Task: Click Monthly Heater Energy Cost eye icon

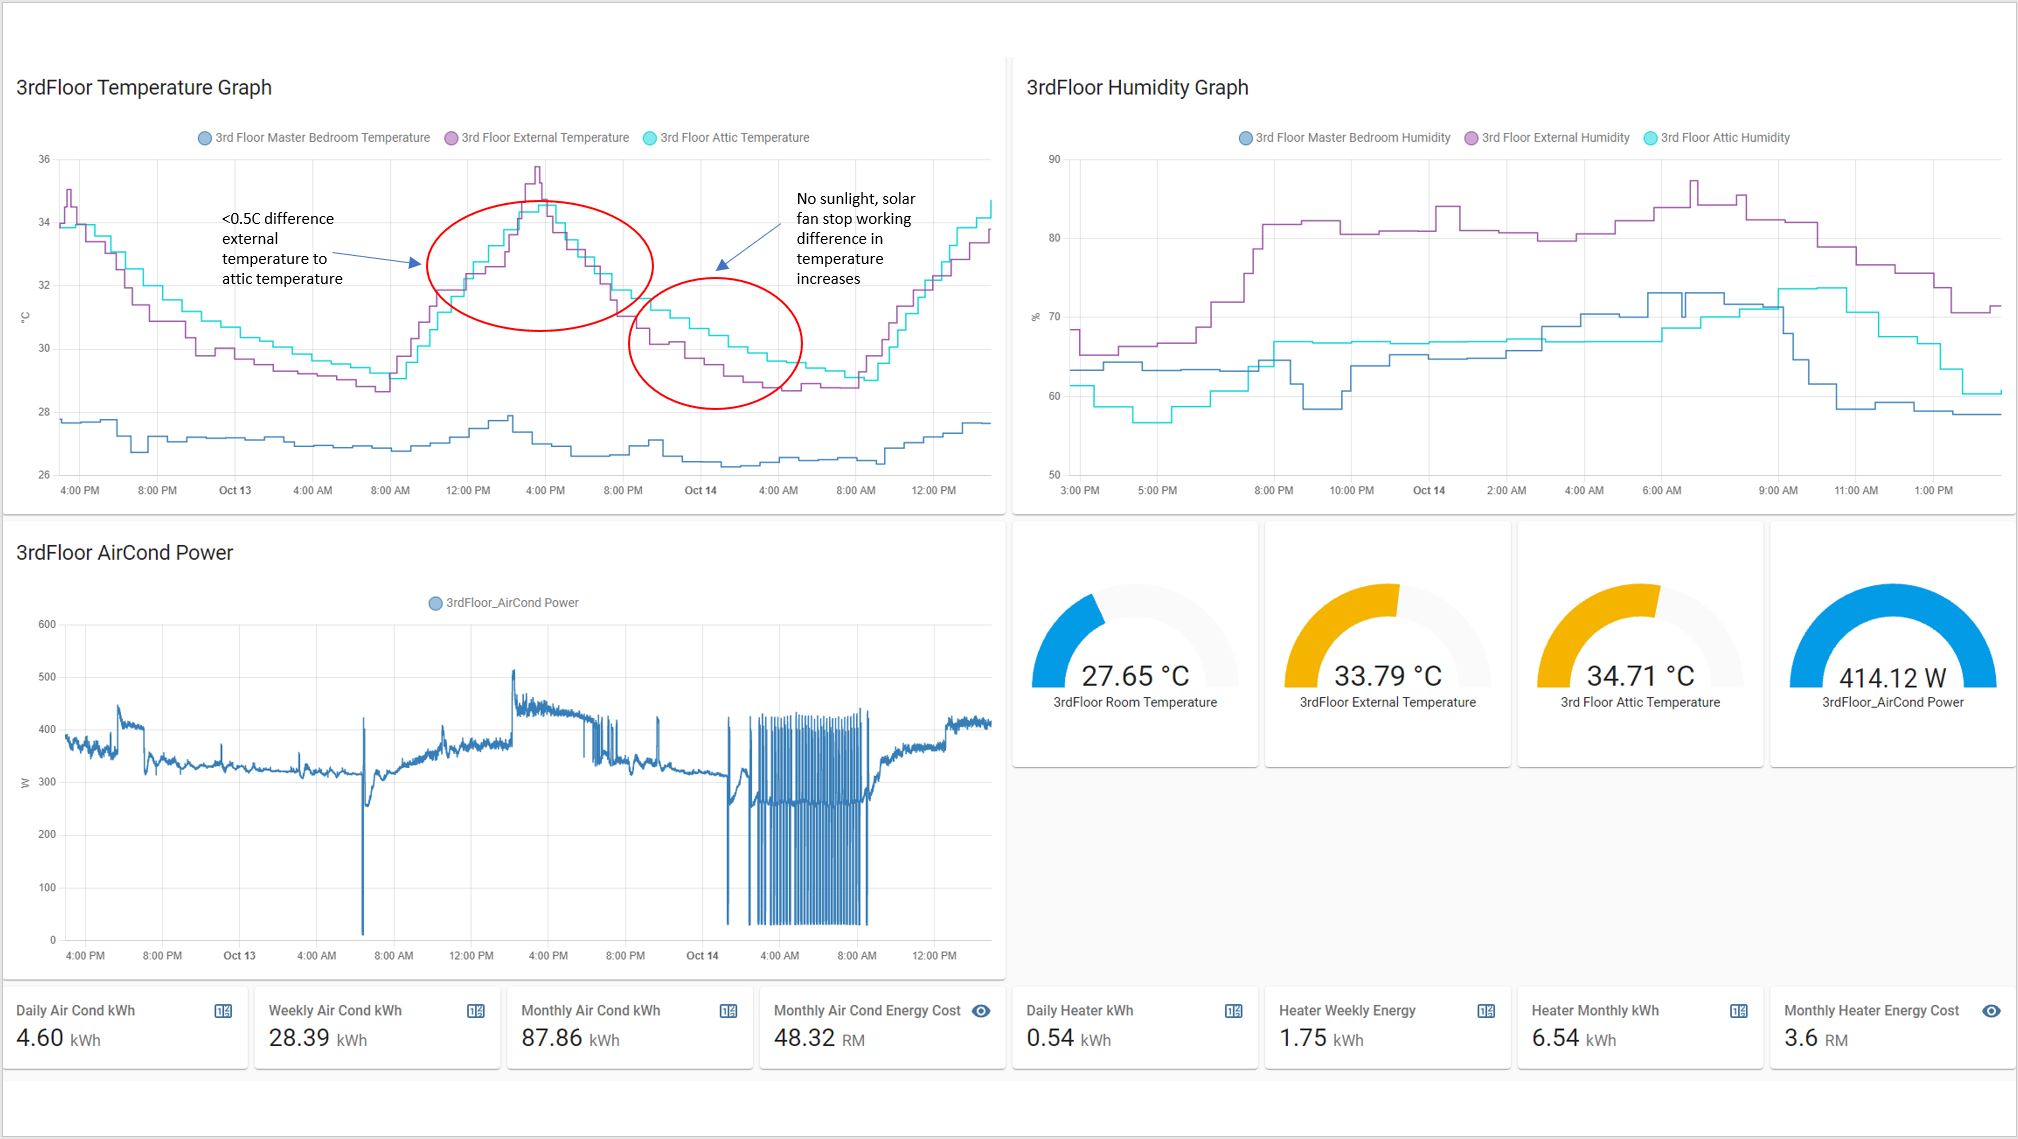Action: tap(1991, 1011)
